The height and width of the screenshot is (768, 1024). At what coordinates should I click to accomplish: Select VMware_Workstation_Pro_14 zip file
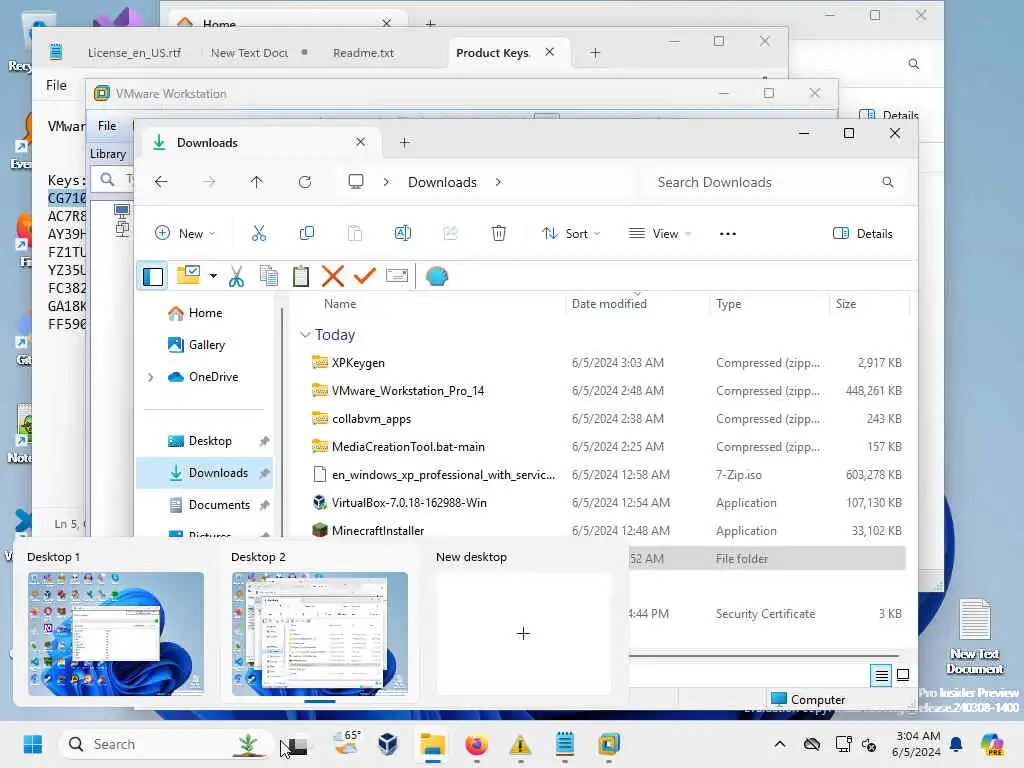tap(607, 391)
